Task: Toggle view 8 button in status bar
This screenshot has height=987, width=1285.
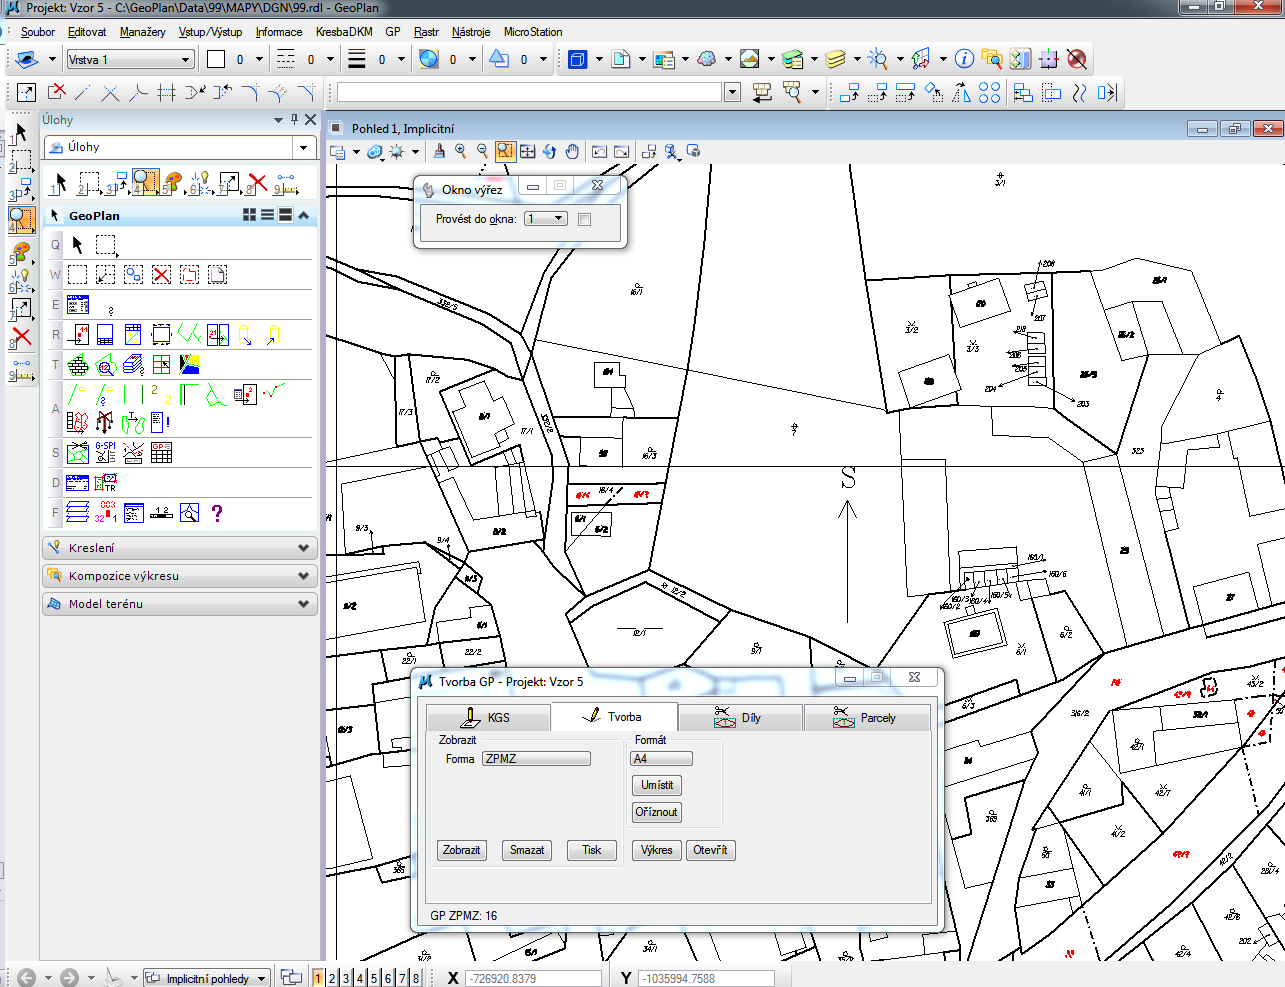Action: [416, 978]
